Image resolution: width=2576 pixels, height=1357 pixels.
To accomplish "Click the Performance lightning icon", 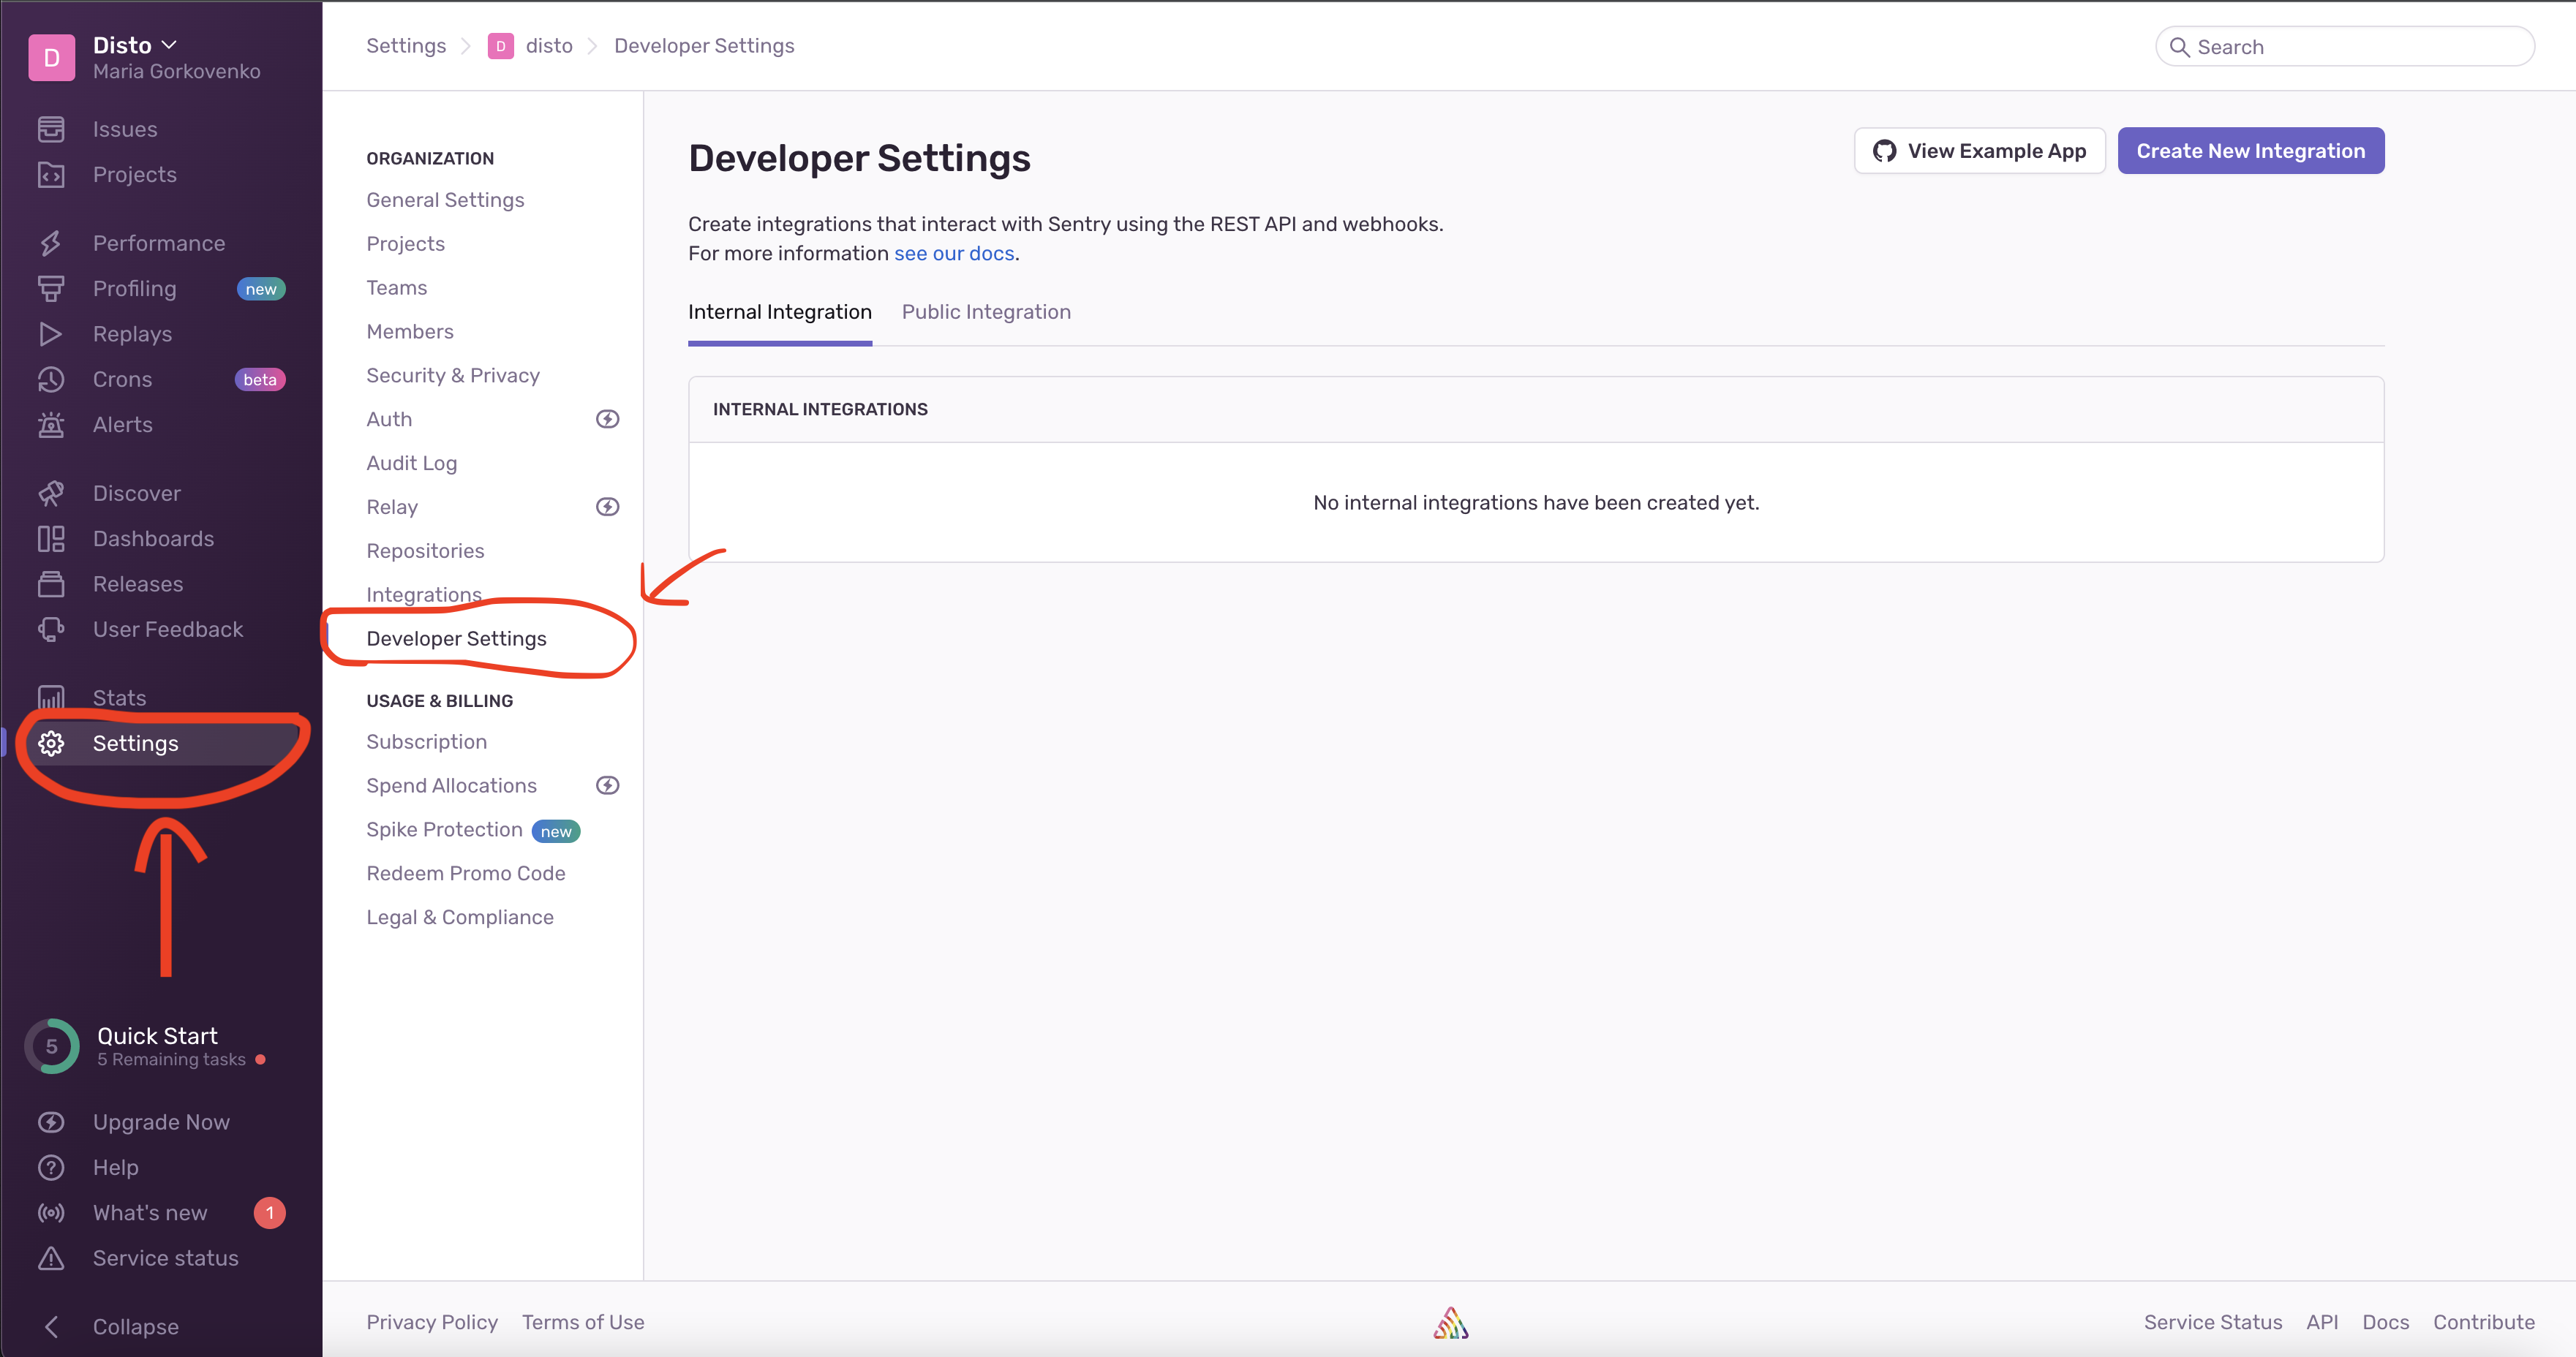I will pyautogui.click(x=51, y=243).
